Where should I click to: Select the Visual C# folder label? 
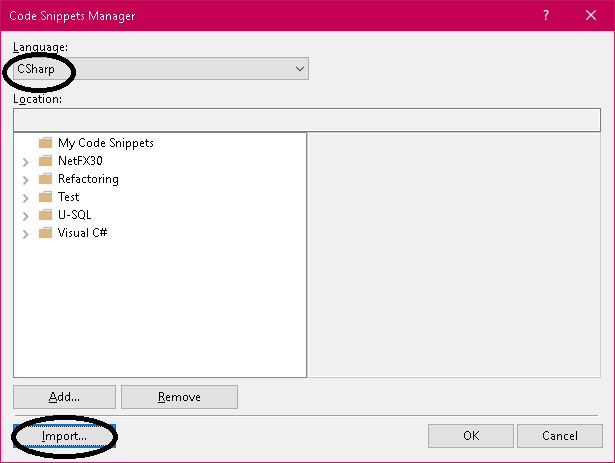click(x=82, y=233)
